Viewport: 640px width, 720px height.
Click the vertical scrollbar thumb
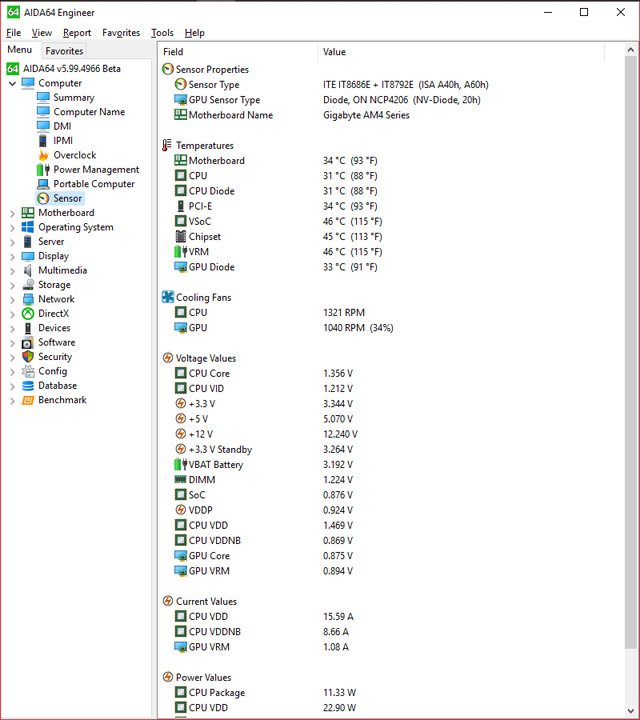click(630, 353)
